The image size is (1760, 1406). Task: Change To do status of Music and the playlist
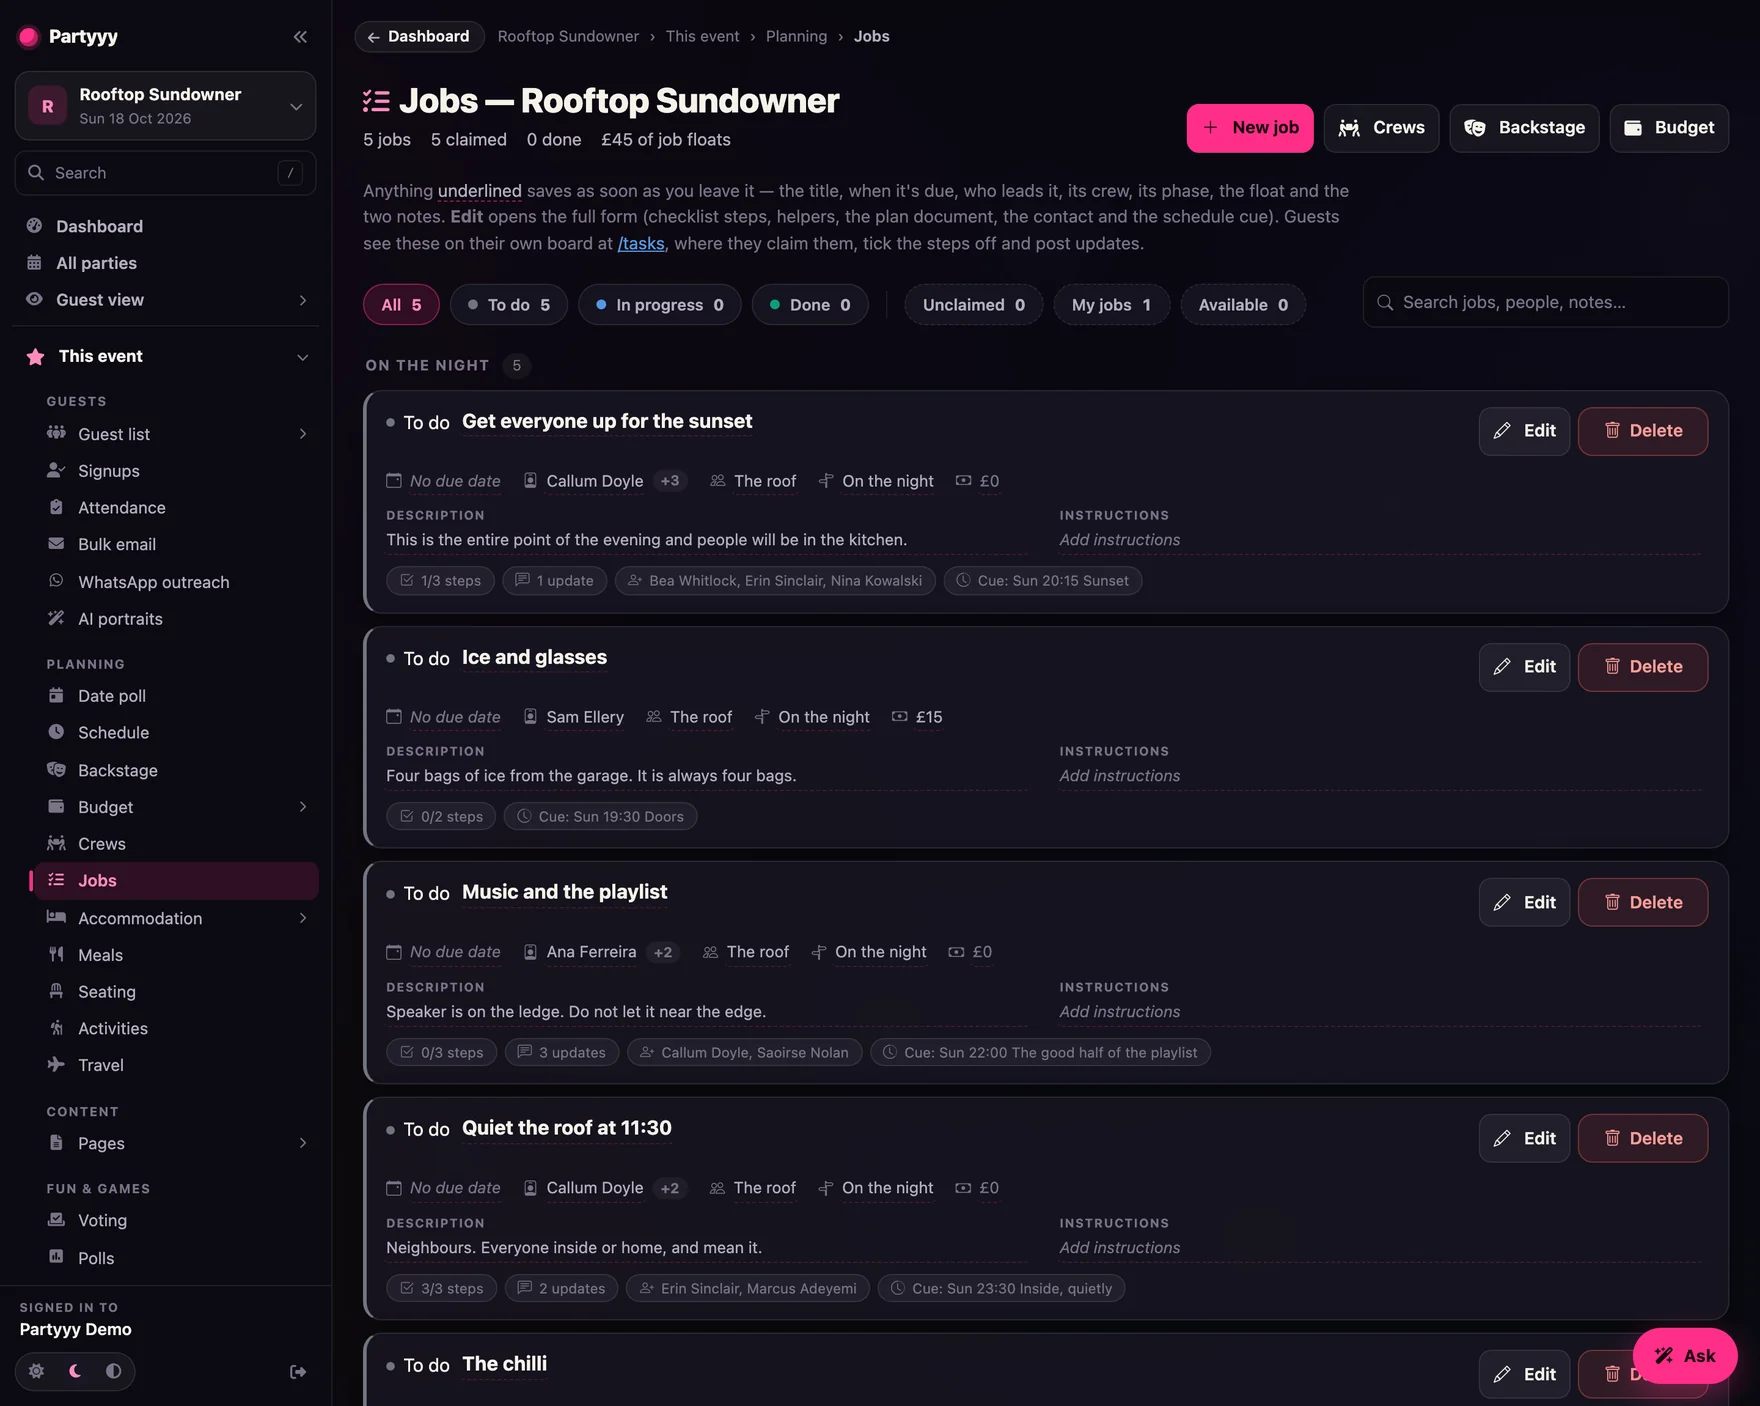point(418,894)
